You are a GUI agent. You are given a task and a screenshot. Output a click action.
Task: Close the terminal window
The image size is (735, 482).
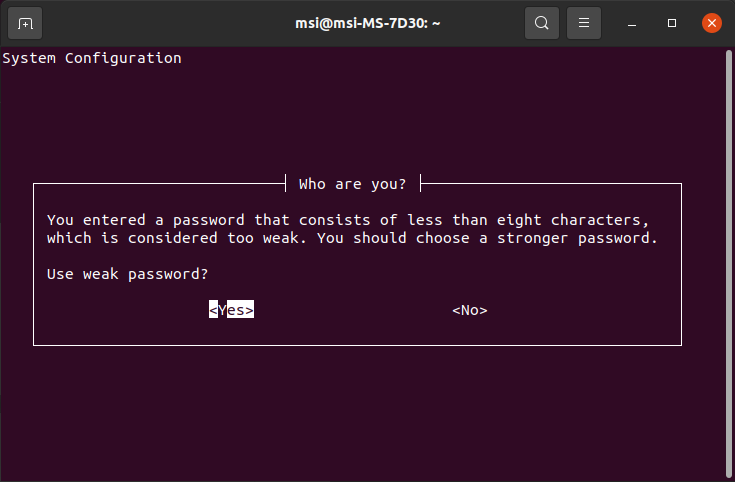tap(712, 23)
